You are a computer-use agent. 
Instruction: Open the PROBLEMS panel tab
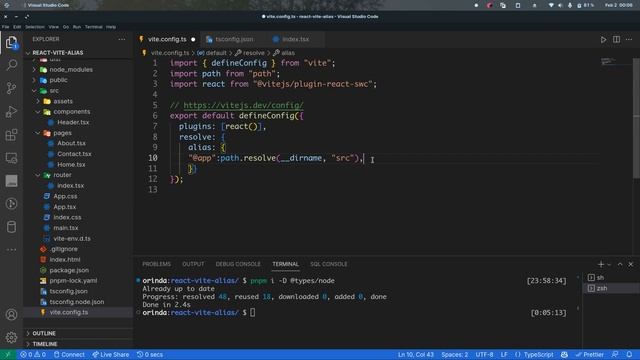(x=156, y=264)
